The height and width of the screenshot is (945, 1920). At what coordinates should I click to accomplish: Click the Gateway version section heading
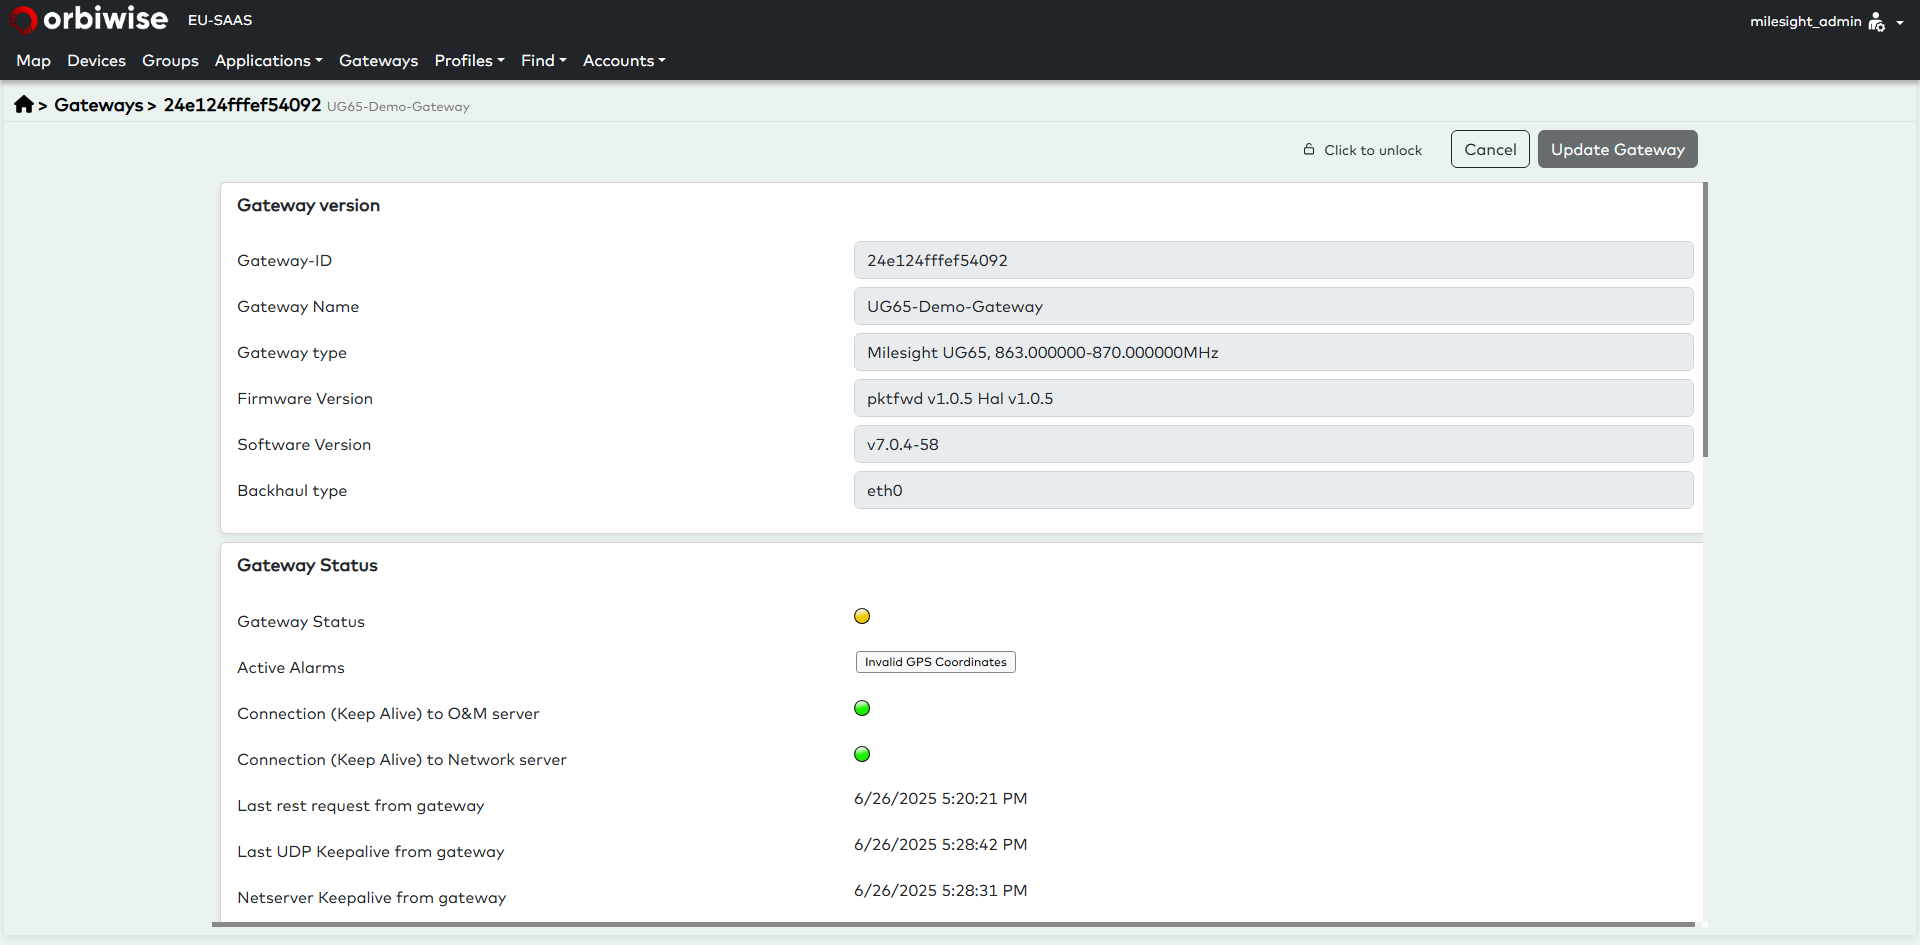(308, 205)
